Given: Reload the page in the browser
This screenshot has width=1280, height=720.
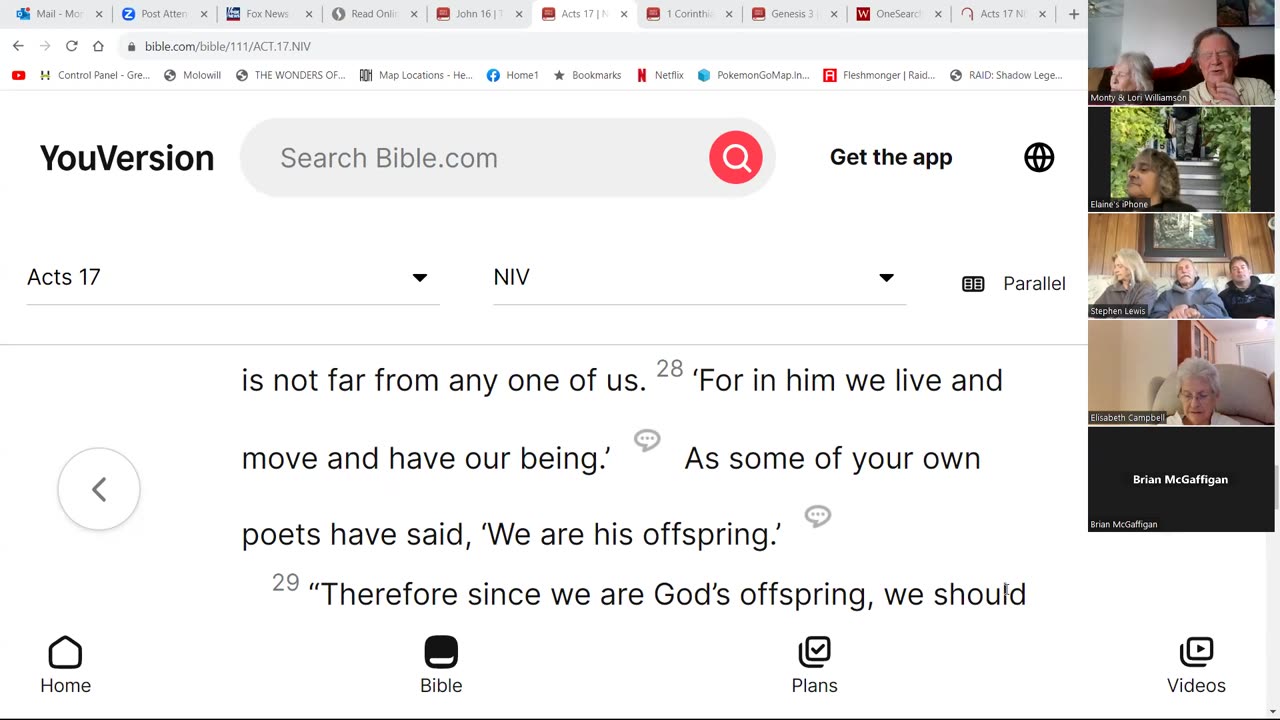Looking at the screenshot, I should pos(72,46).
